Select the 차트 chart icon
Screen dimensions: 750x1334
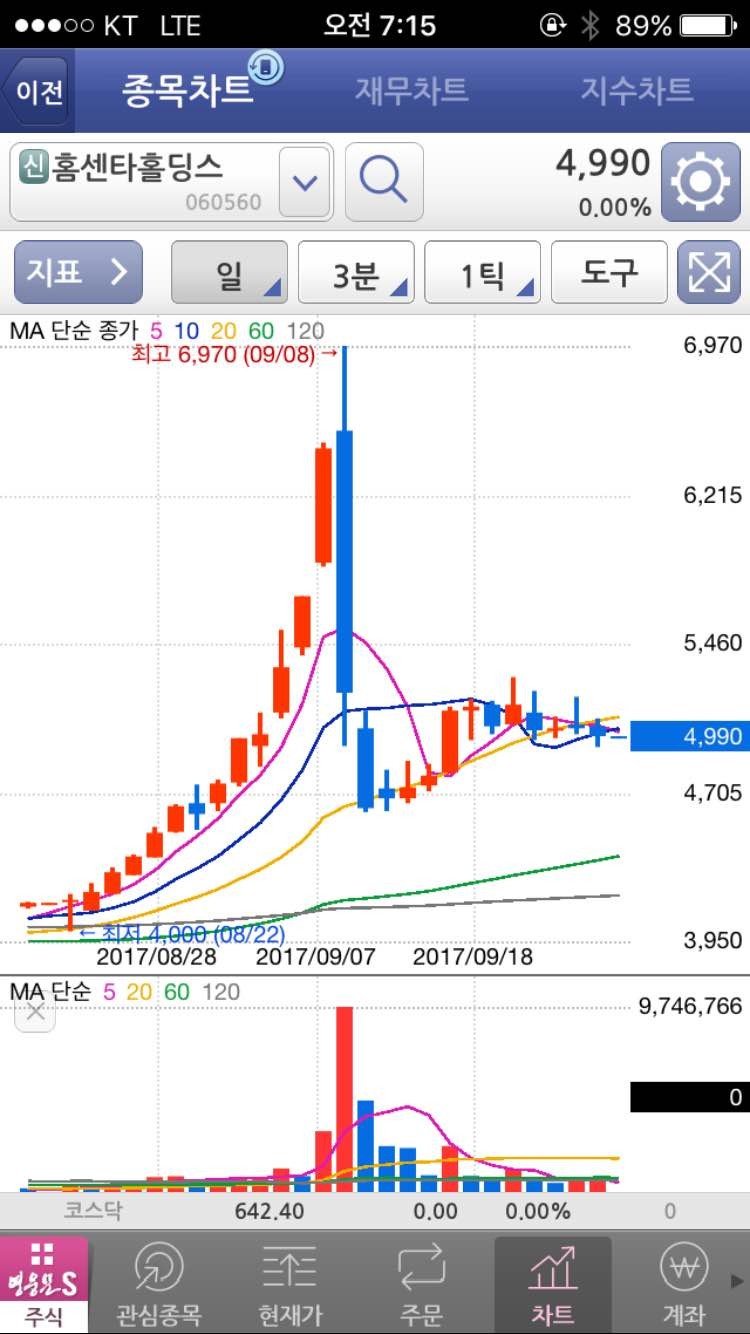pos(553,1284)
